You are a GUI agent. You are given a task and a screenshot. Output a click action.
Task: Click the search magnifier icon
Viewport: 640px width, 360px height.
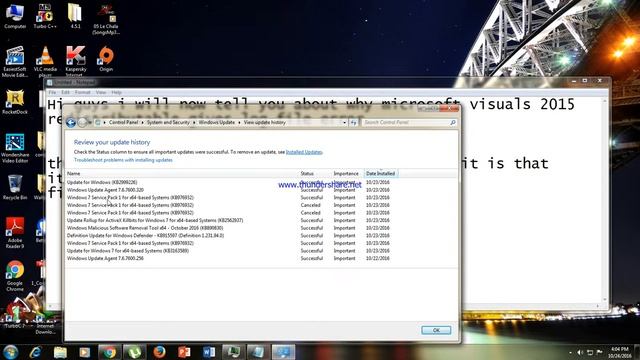tap(453, 122)
